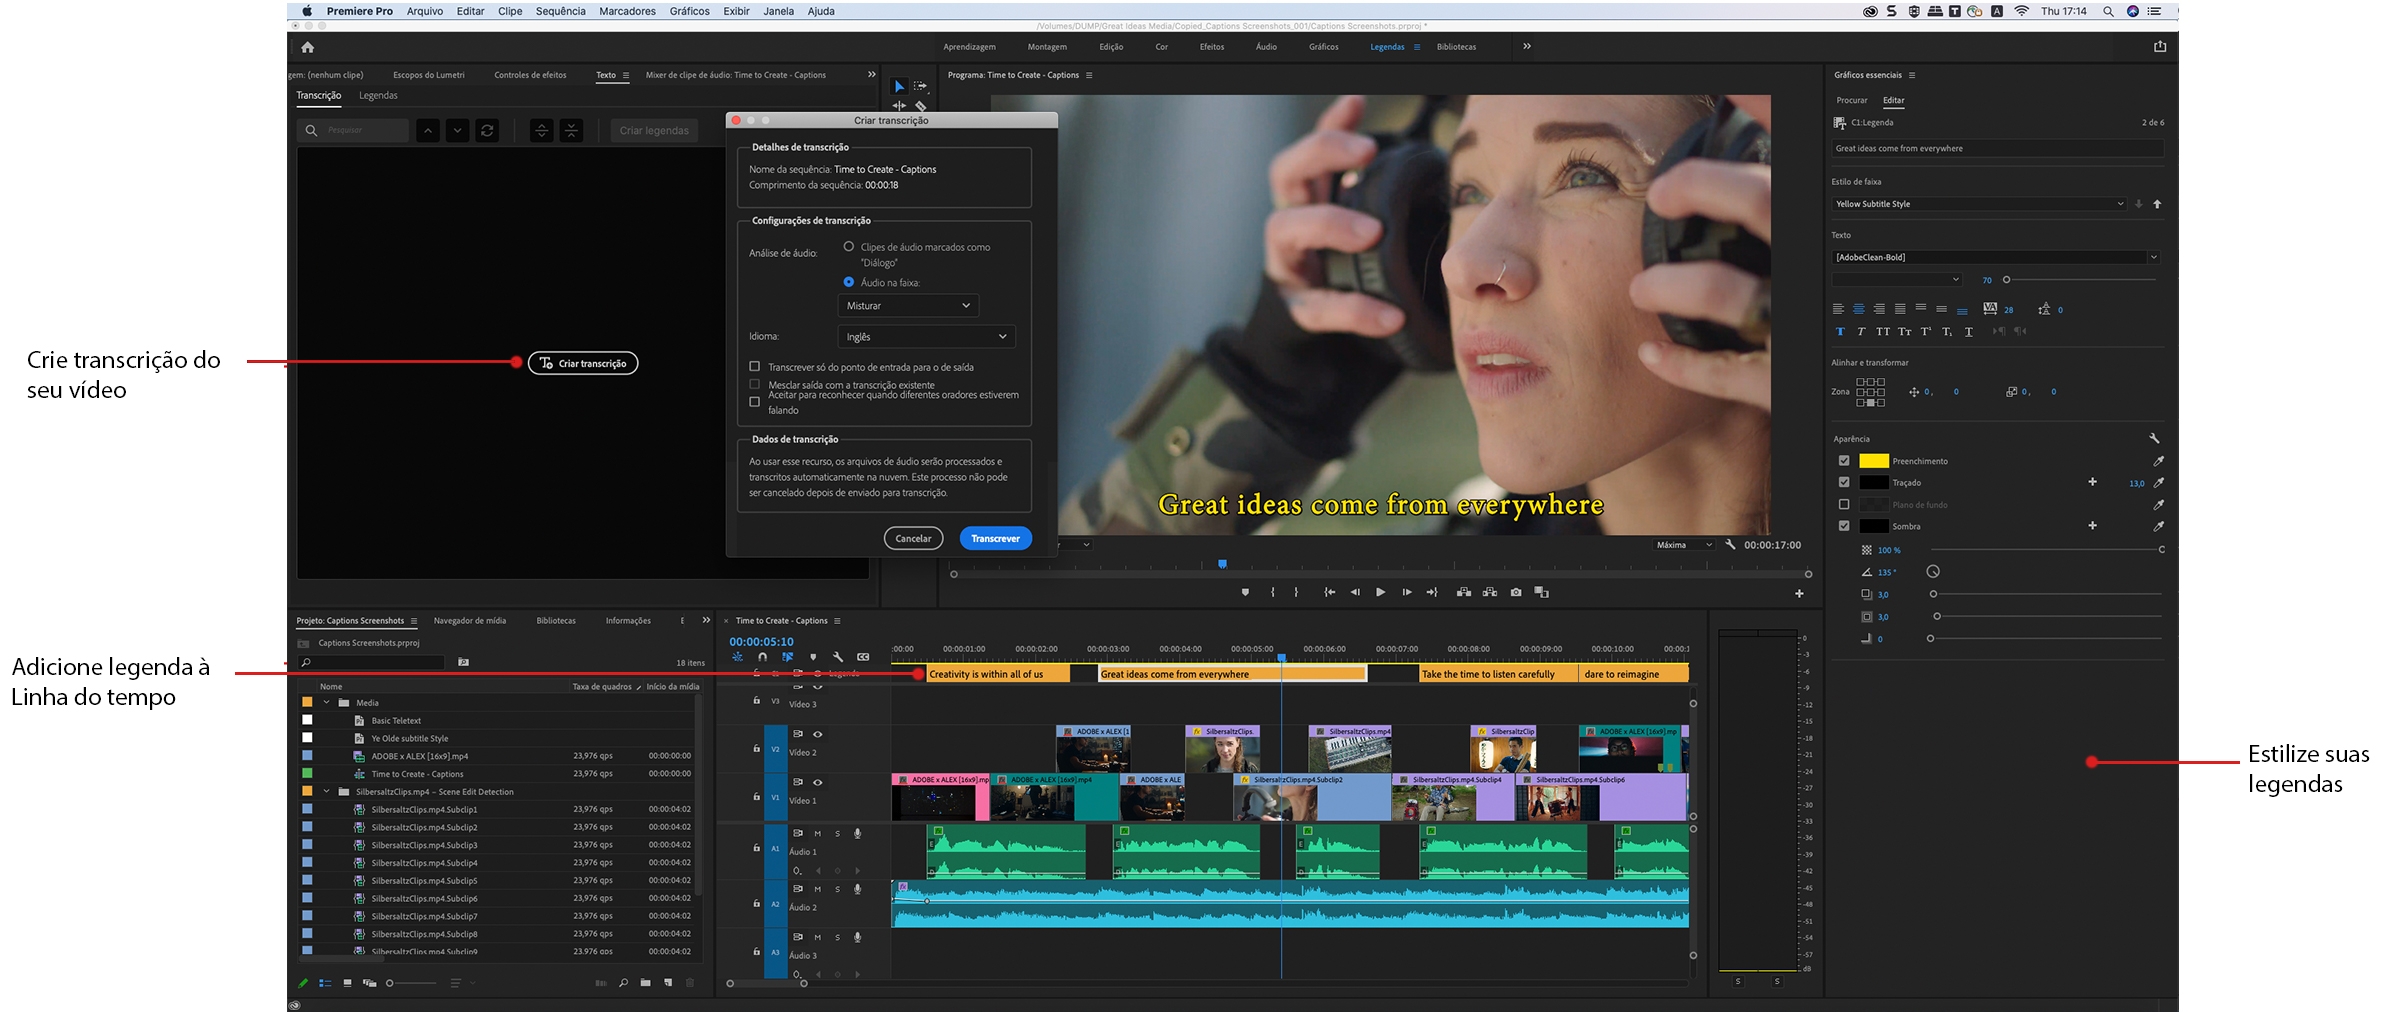Uncheck the Traçado stroke checkbox
Image resolution: width=2400 pixels, height=1012 pixels.
pyautogui.click(x=1844, y=482)
